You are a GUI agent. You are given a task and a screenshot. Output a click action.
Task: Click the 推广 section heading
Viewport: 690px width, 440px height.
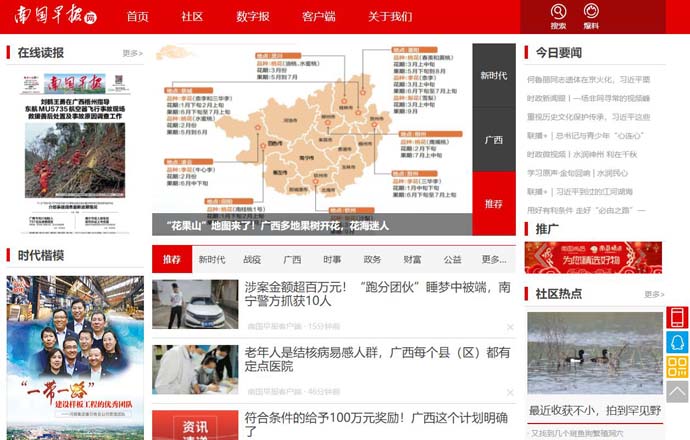[547, 229]
